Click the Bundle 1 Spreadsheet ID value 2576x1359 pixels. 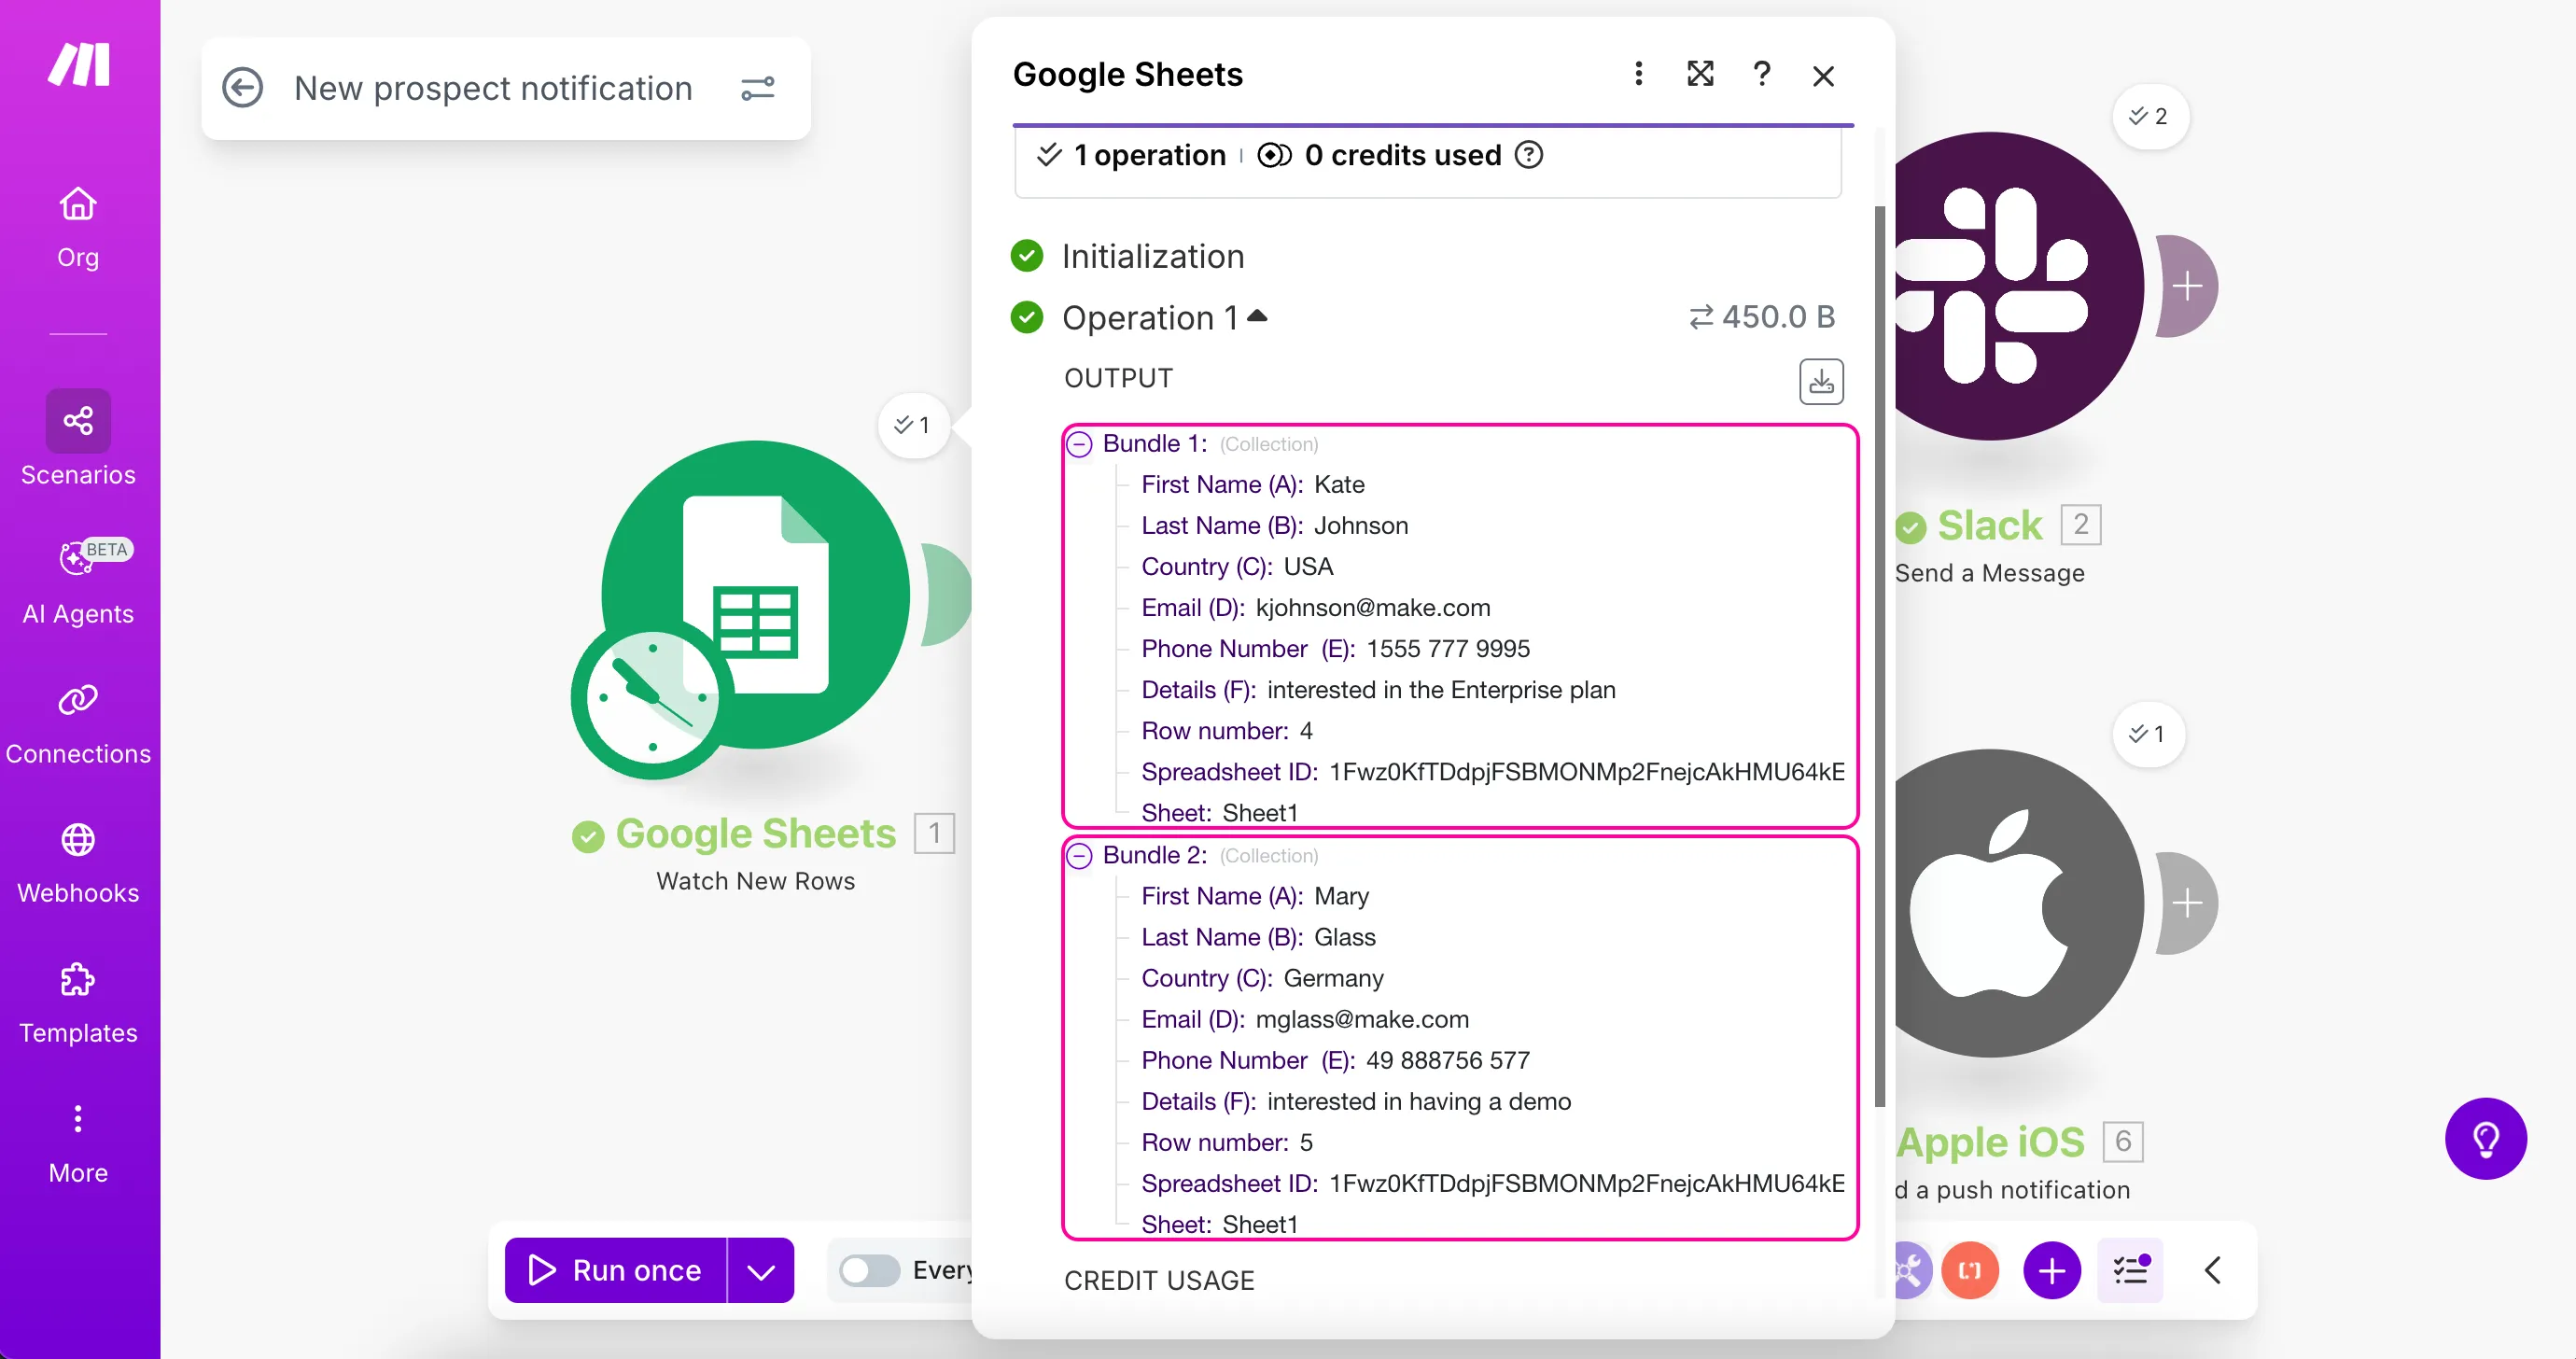(x=1587, y=771)
